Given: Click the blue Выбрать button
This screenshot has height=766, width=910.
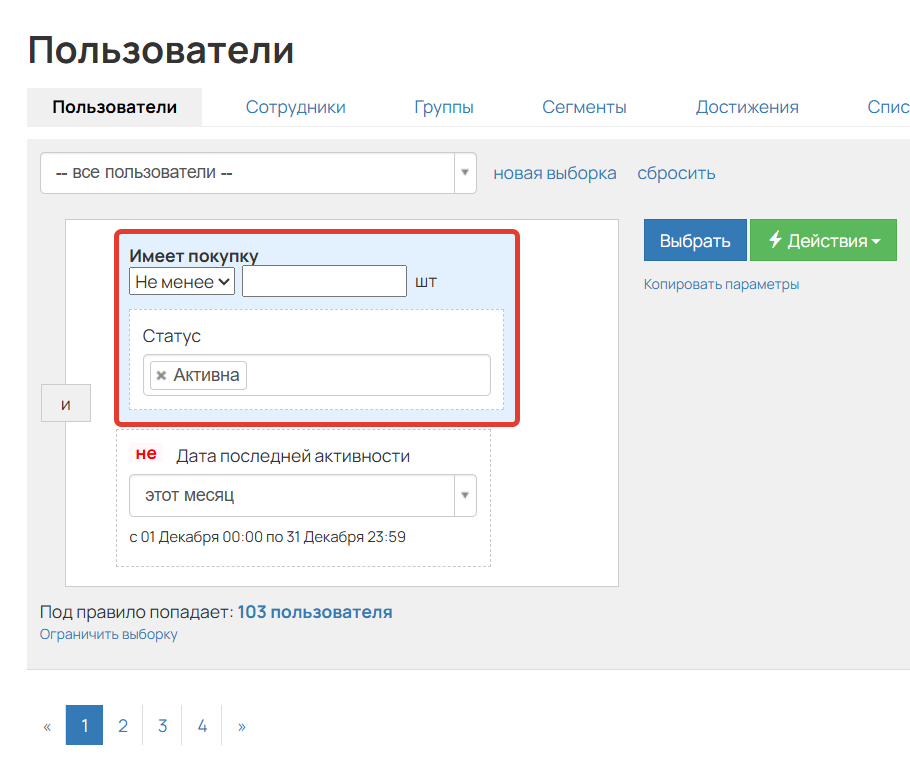Looking at the screenshot, I should 695,240.
